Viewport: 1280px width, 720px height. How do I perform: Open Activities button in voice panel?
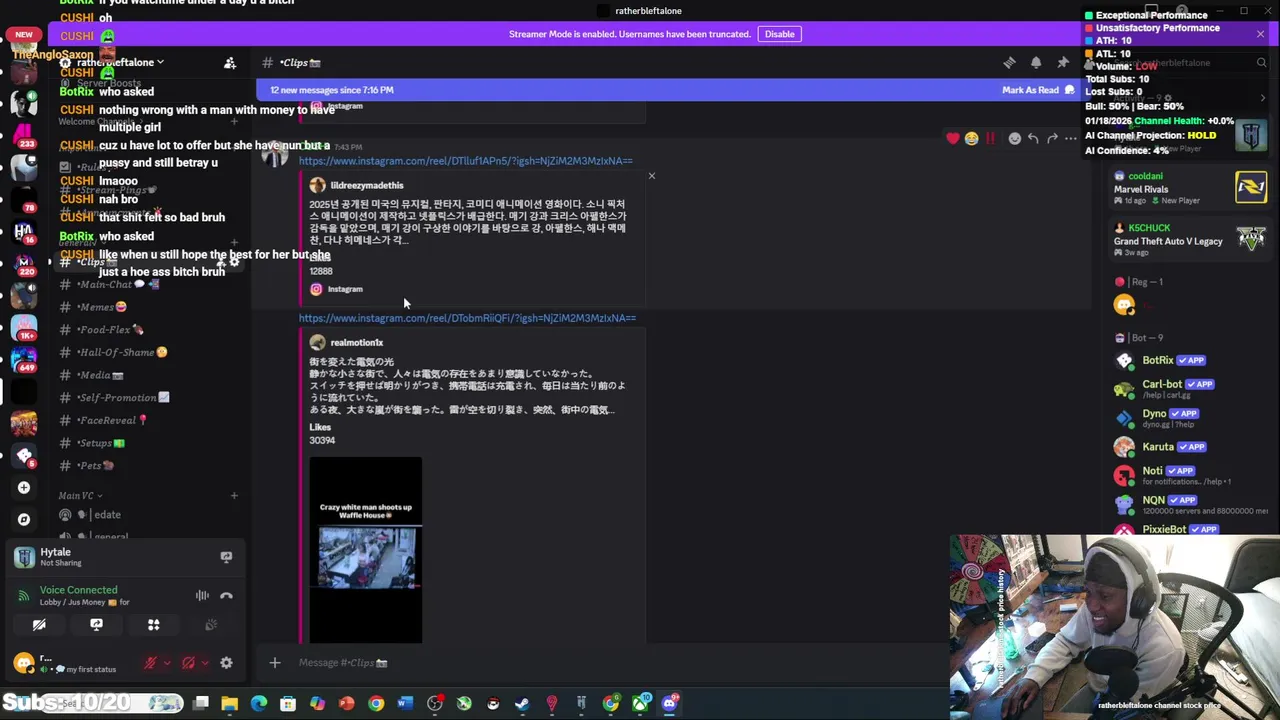153,625
